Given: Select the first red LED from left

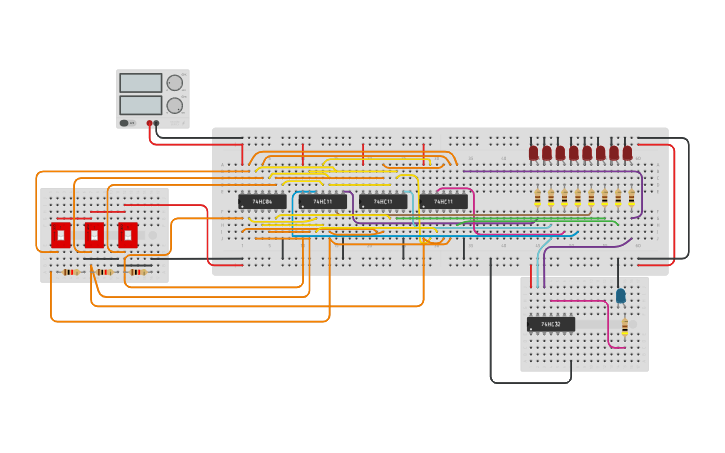Looking at the screenshot, I should [x=534, y=153].
